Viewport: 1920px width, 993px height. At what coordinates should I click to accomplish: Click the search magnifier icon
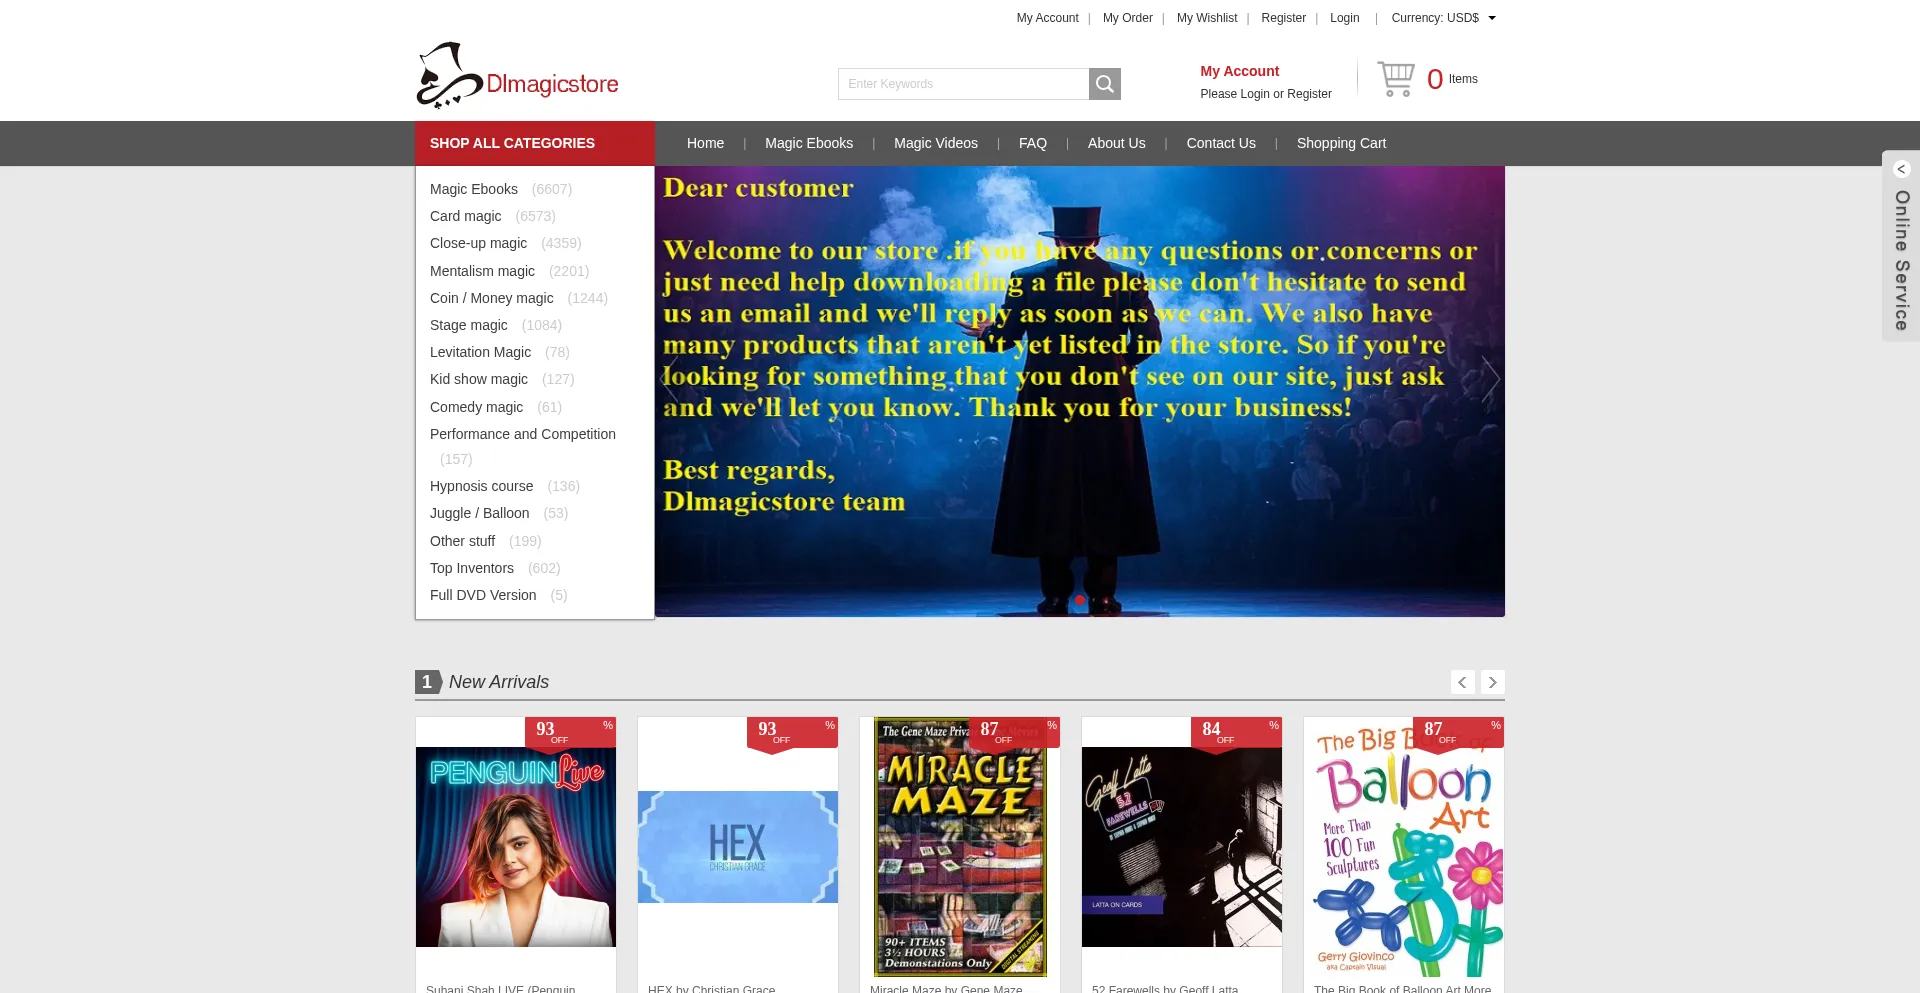[x=1104, y=84]
